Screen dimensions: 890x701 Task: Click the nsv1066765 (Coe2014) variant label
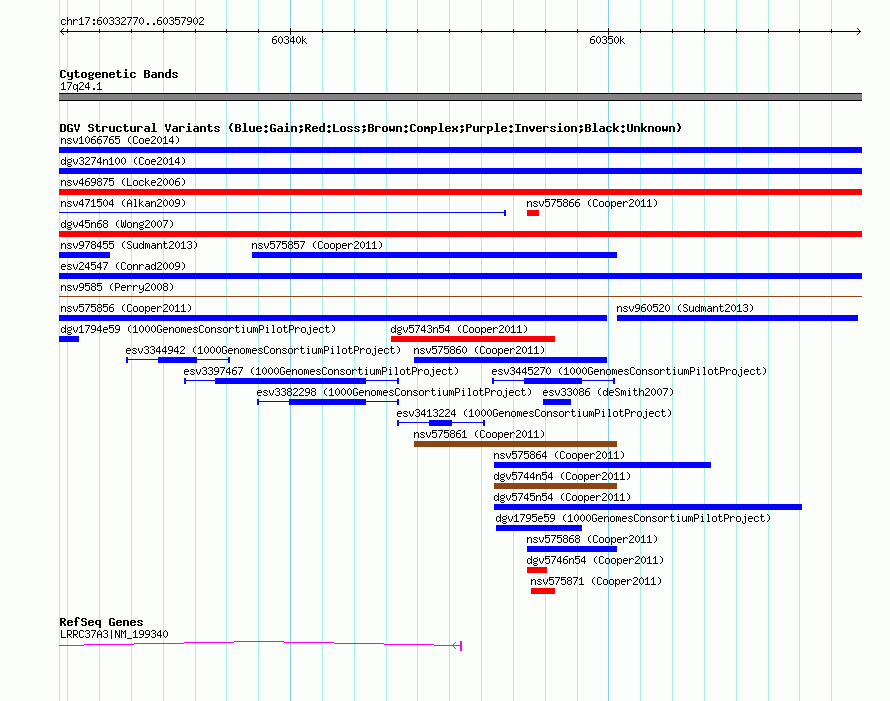120,140
